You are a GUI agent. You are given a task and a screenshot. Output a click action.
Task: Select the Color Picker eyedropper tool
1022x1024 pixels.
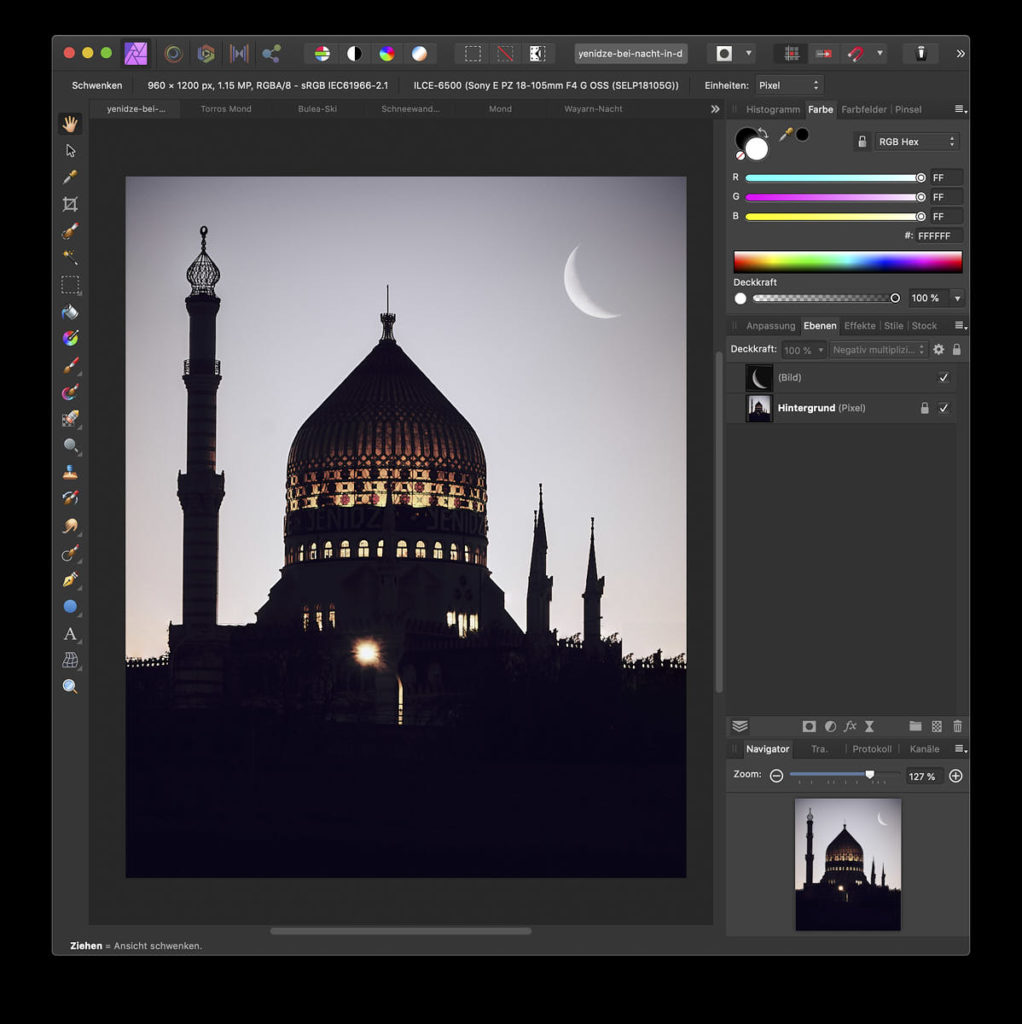click(70, 177)
